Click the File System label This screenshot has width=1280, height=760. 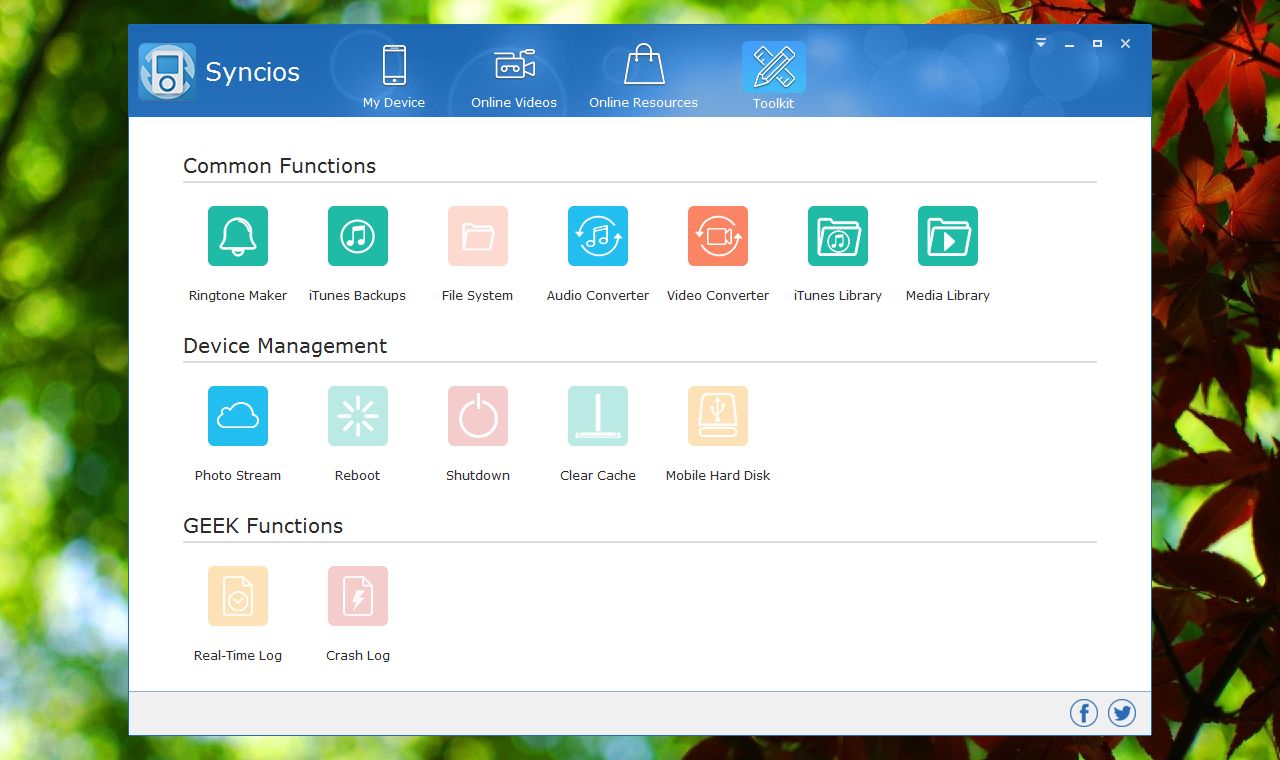(478, 296)
